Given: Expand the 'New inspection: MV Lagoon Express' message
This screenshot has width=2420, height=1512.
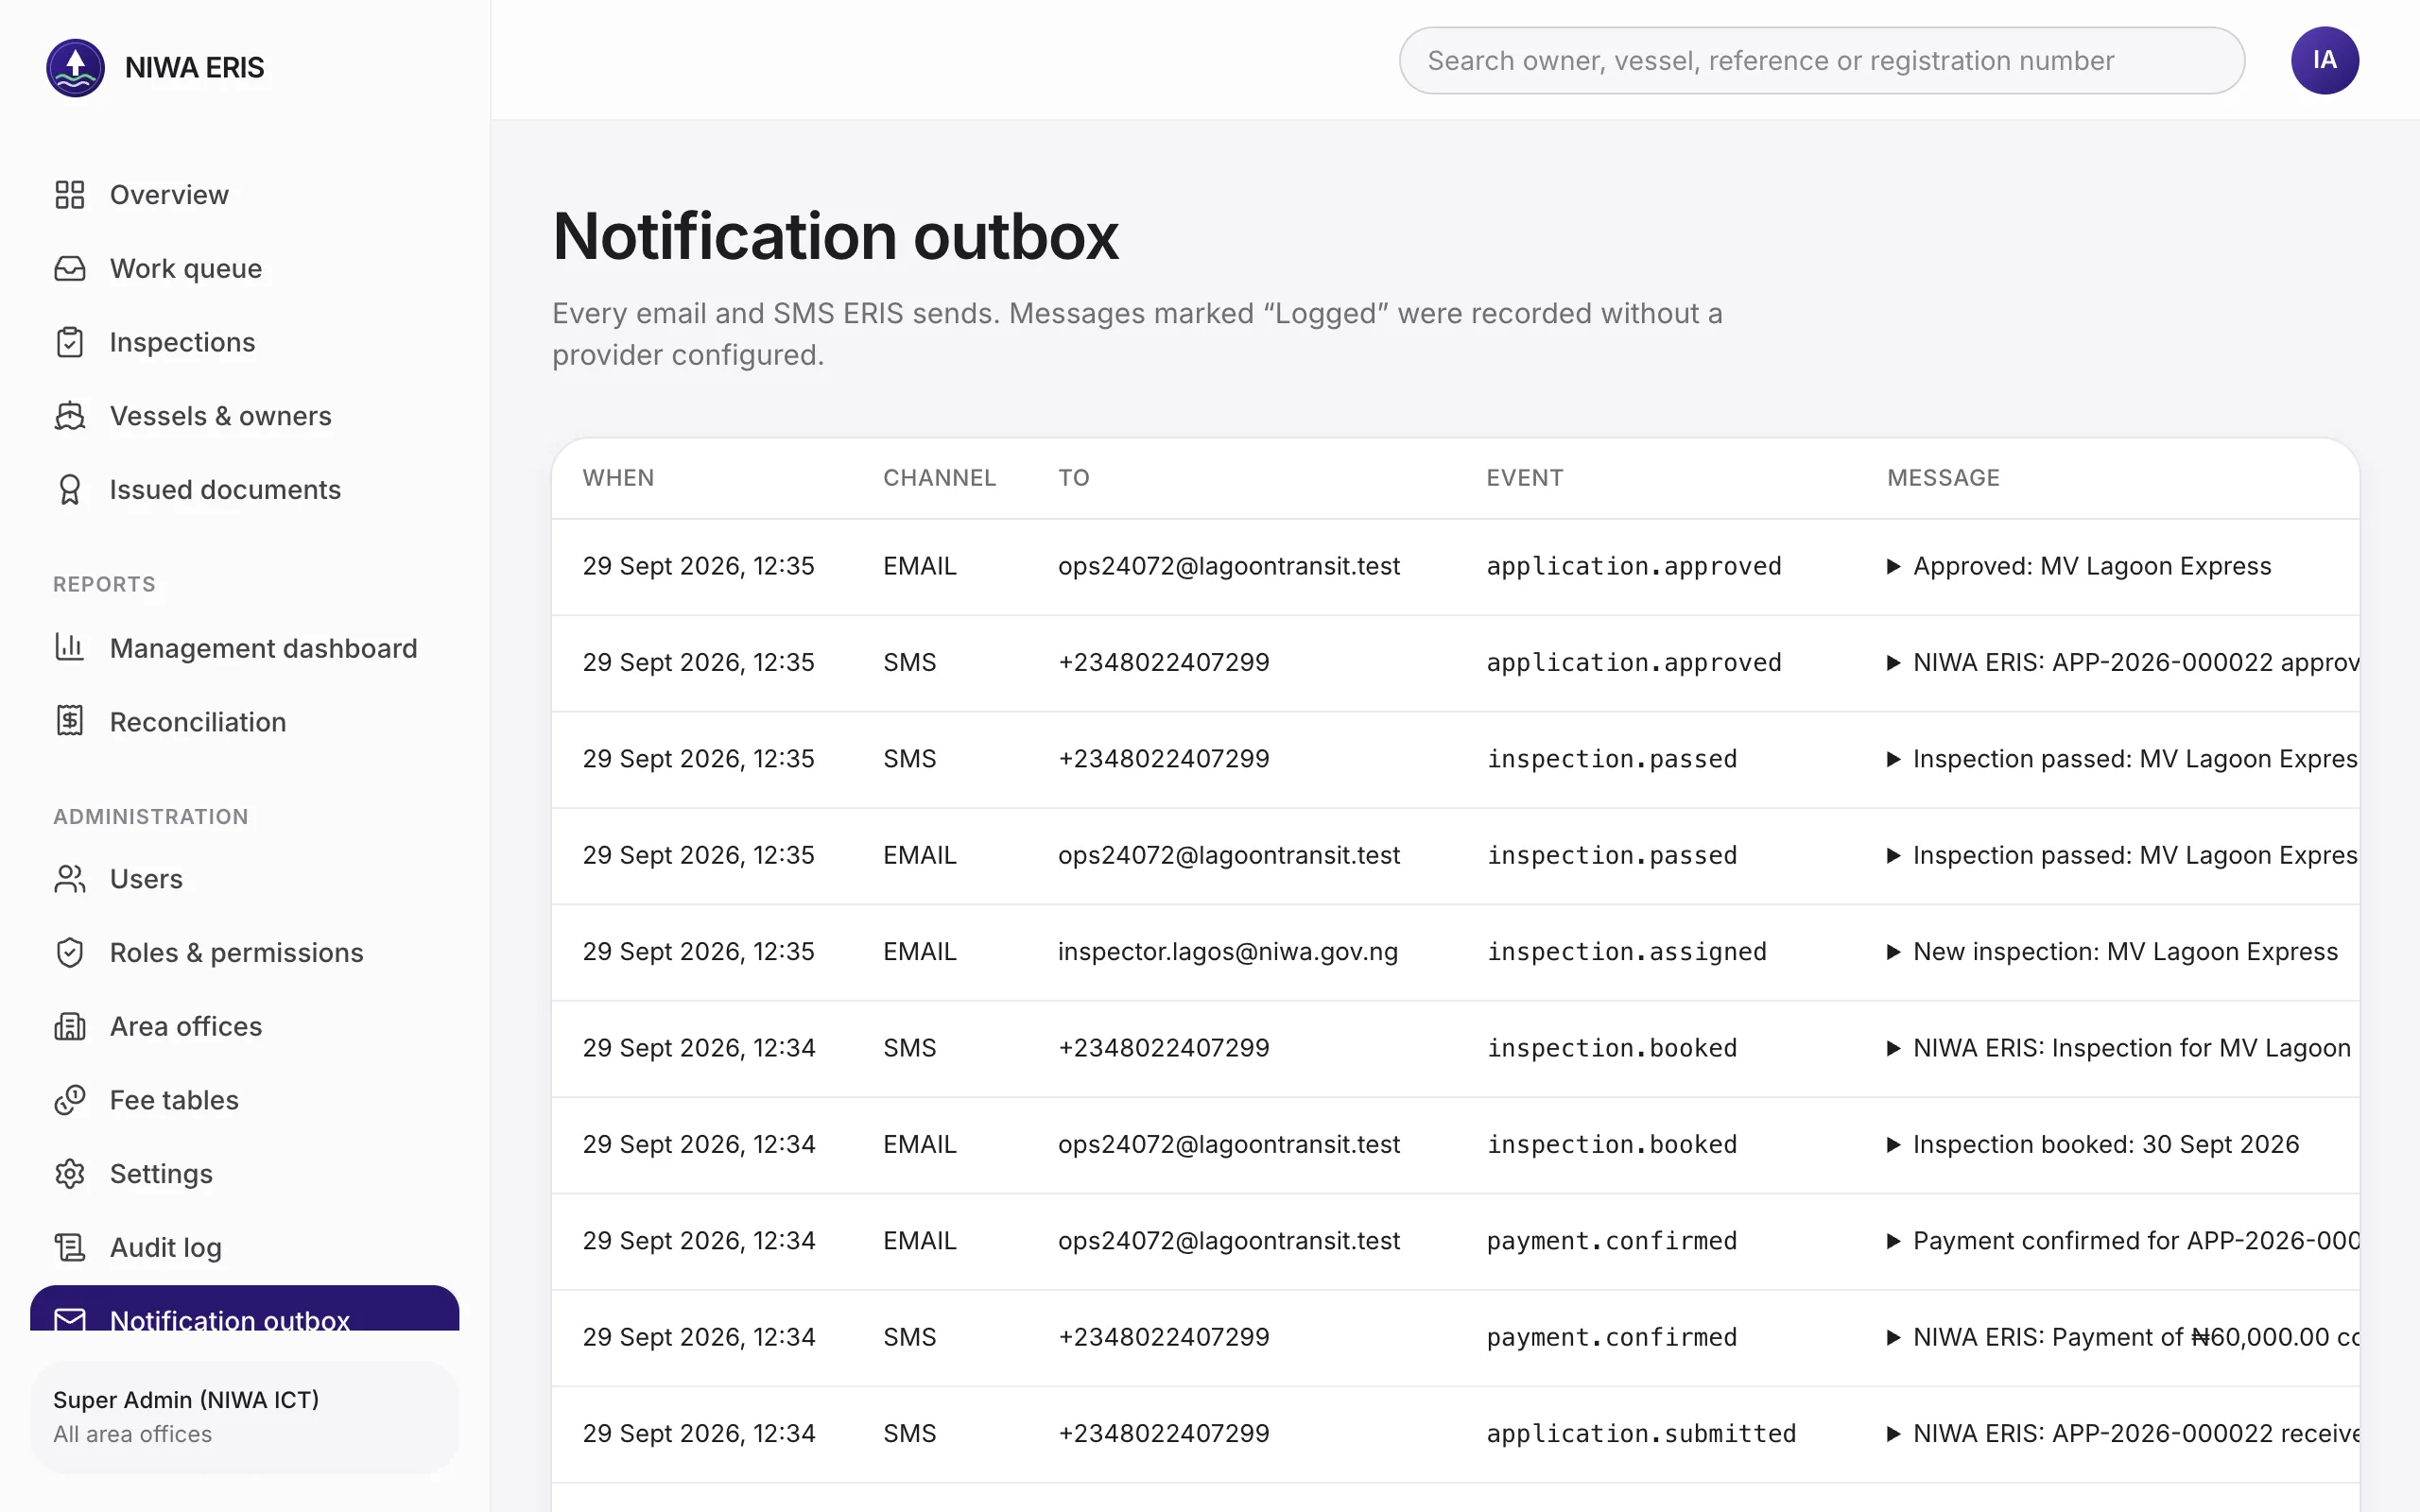Looking at the screenshot, I should [2112, 952].
